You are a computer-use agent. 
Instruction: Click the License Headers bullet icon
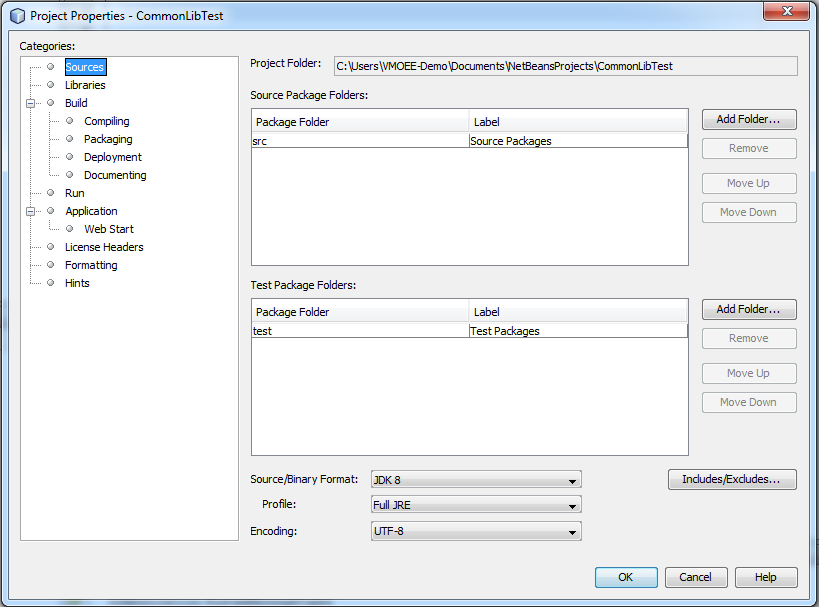coord(51,247)
